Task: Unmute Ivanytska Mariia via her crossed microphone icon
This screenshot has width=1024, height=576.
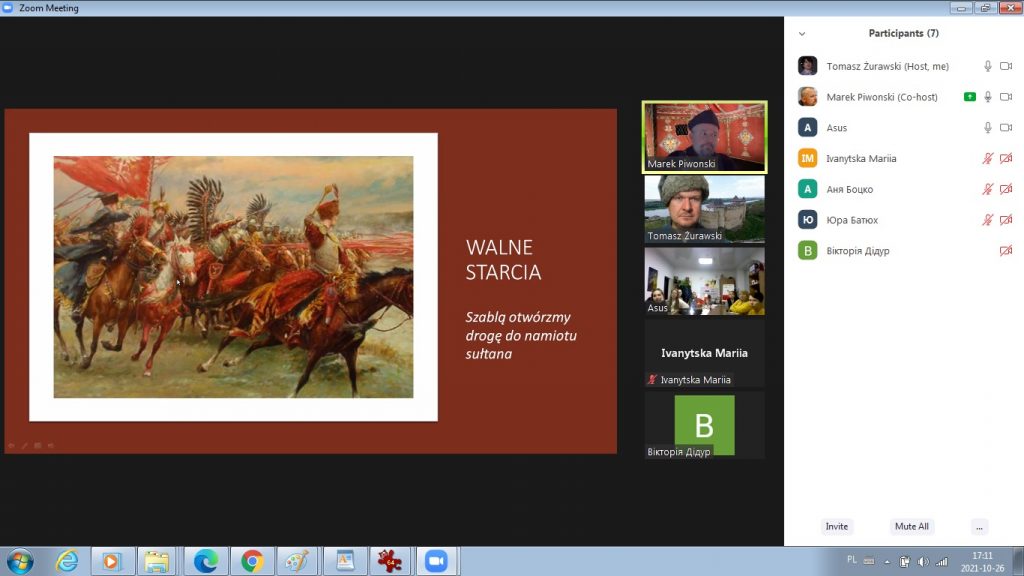Action: pyautogui.click(x=988, y=159)
